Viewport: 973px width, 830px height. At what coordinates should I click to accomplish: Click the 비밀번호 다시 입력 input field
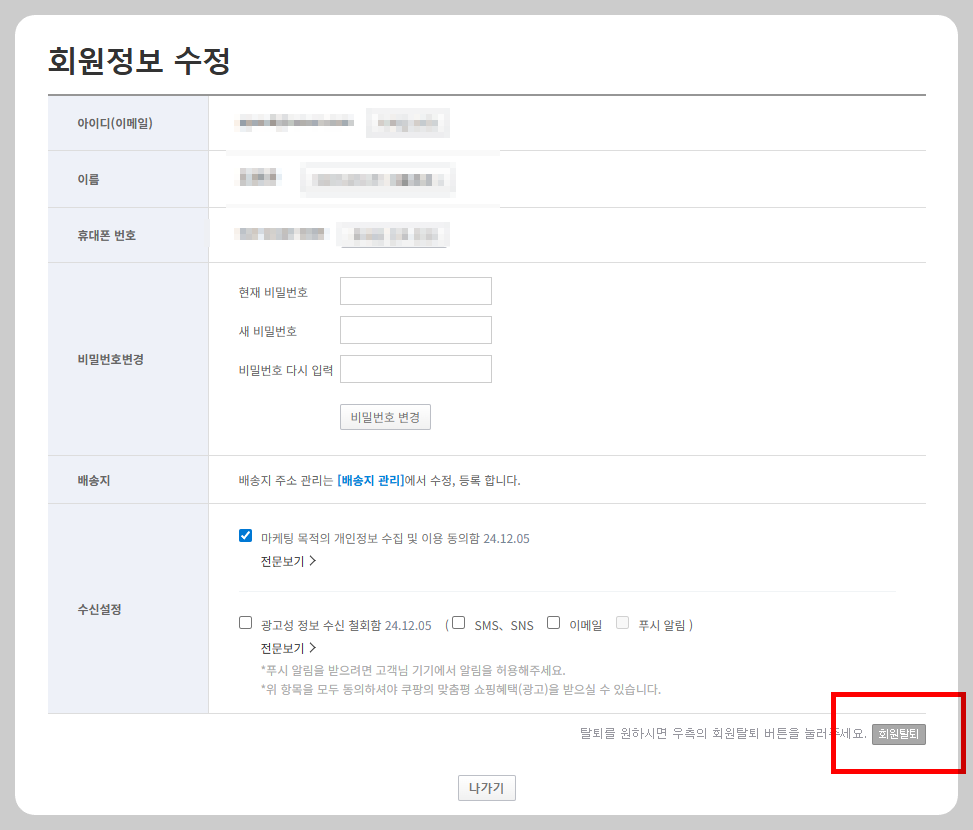[x=415, y=368]
